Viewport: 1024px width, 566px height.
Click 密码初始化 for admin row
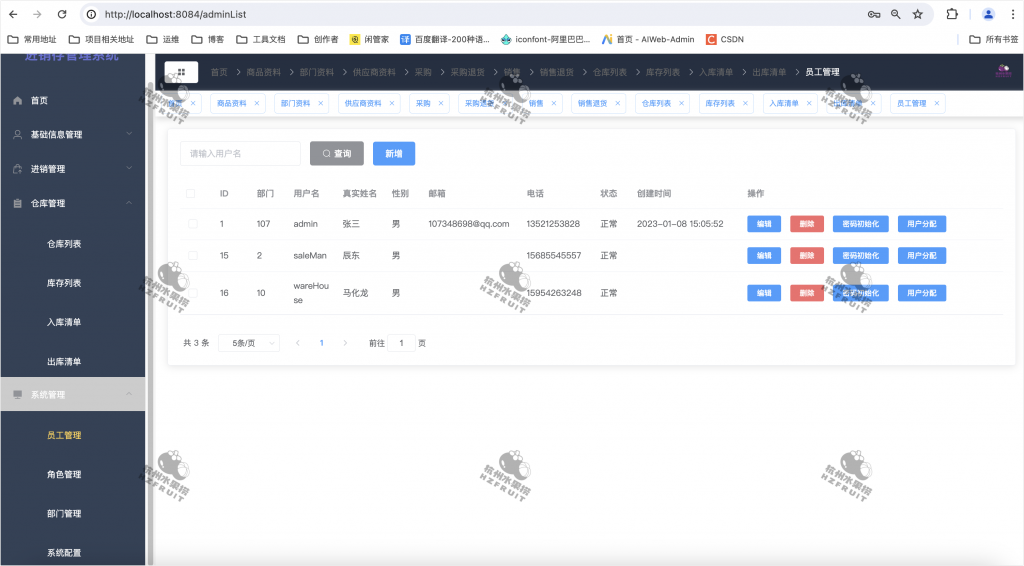861,224
